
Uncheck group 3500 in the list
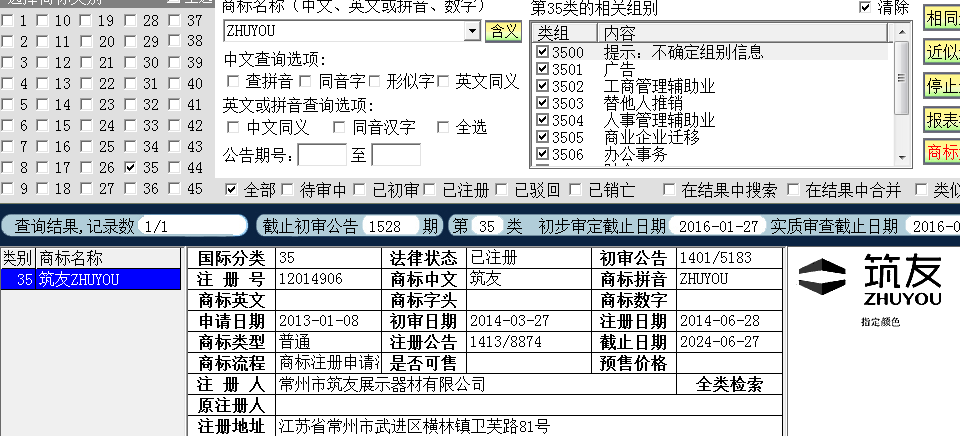point(542,51)
